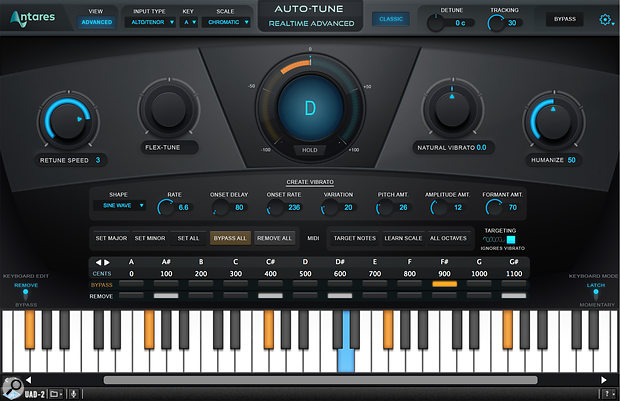620x401 pixels.
Task: Click the Onset Delay knob
Action: (220, 207)
